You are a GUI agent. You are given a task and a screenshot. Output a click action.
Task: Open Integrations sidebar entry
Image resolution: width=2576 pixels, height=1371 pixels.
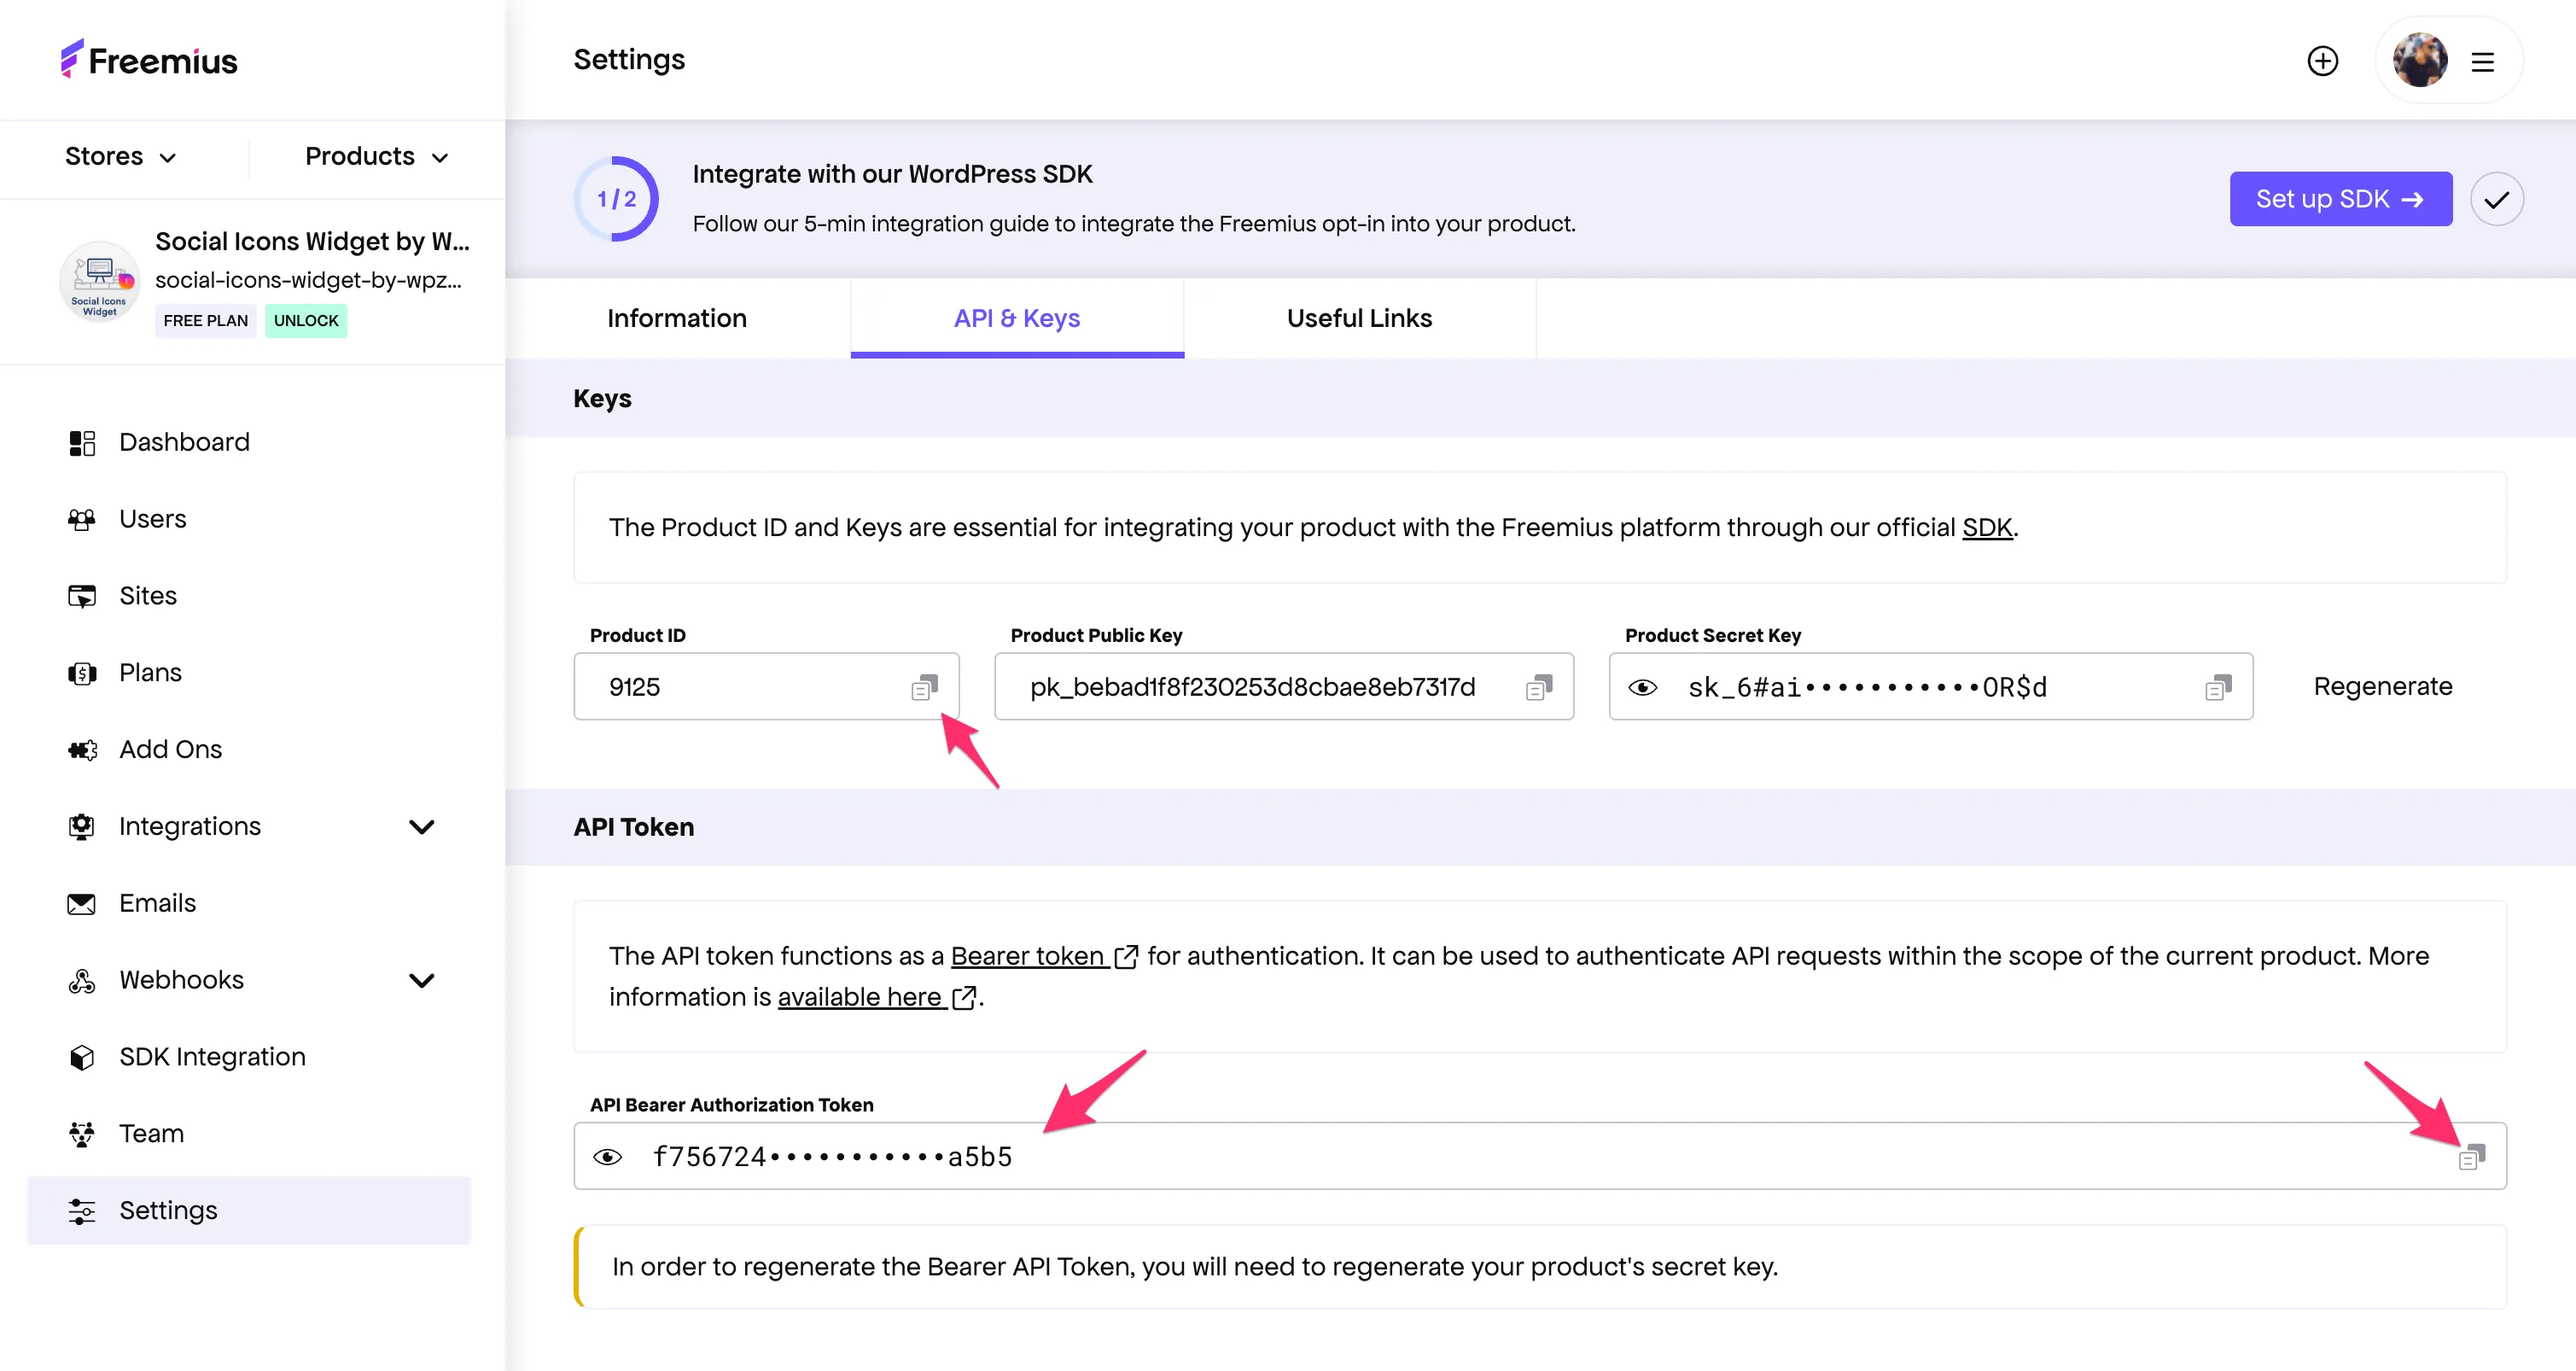[x=190, y=826]
